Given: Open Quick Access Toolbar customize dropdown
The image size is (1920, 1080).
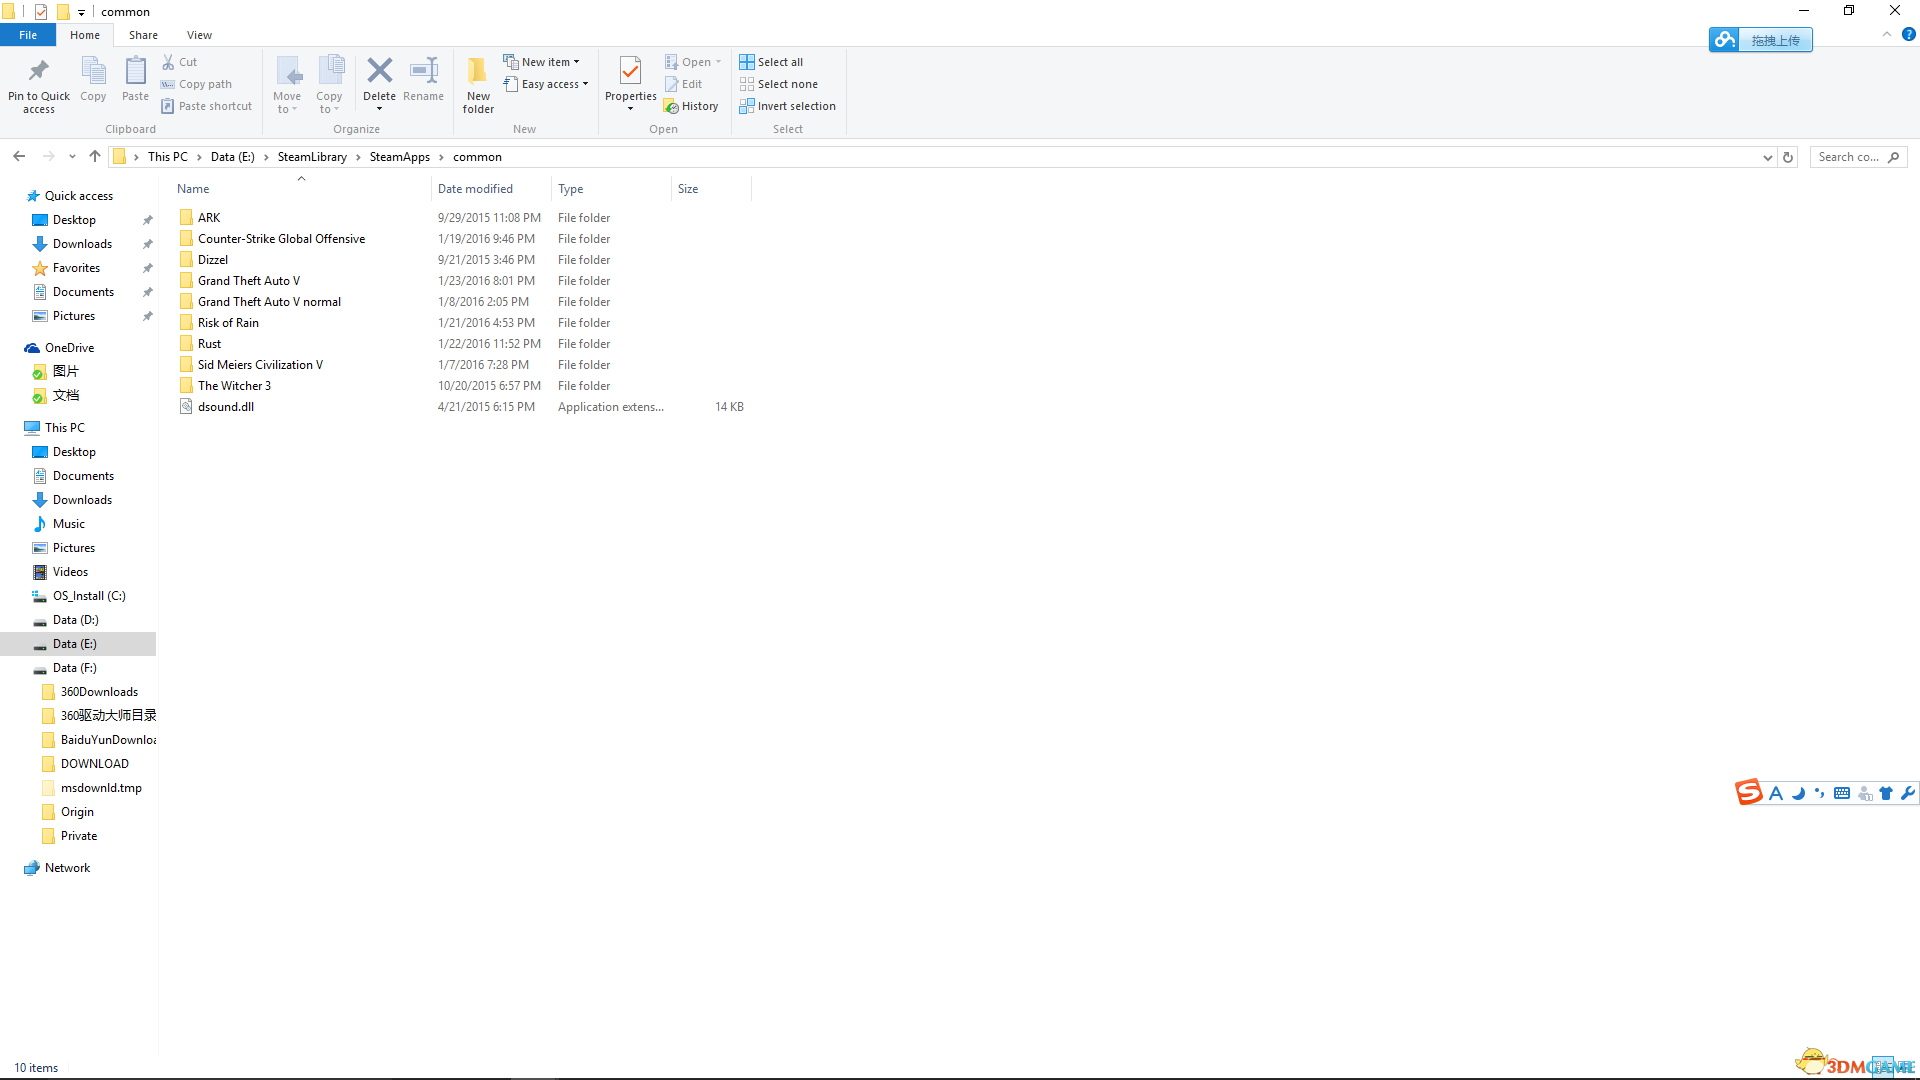Looking at the screenshot, I should click(x=81, y=12).
